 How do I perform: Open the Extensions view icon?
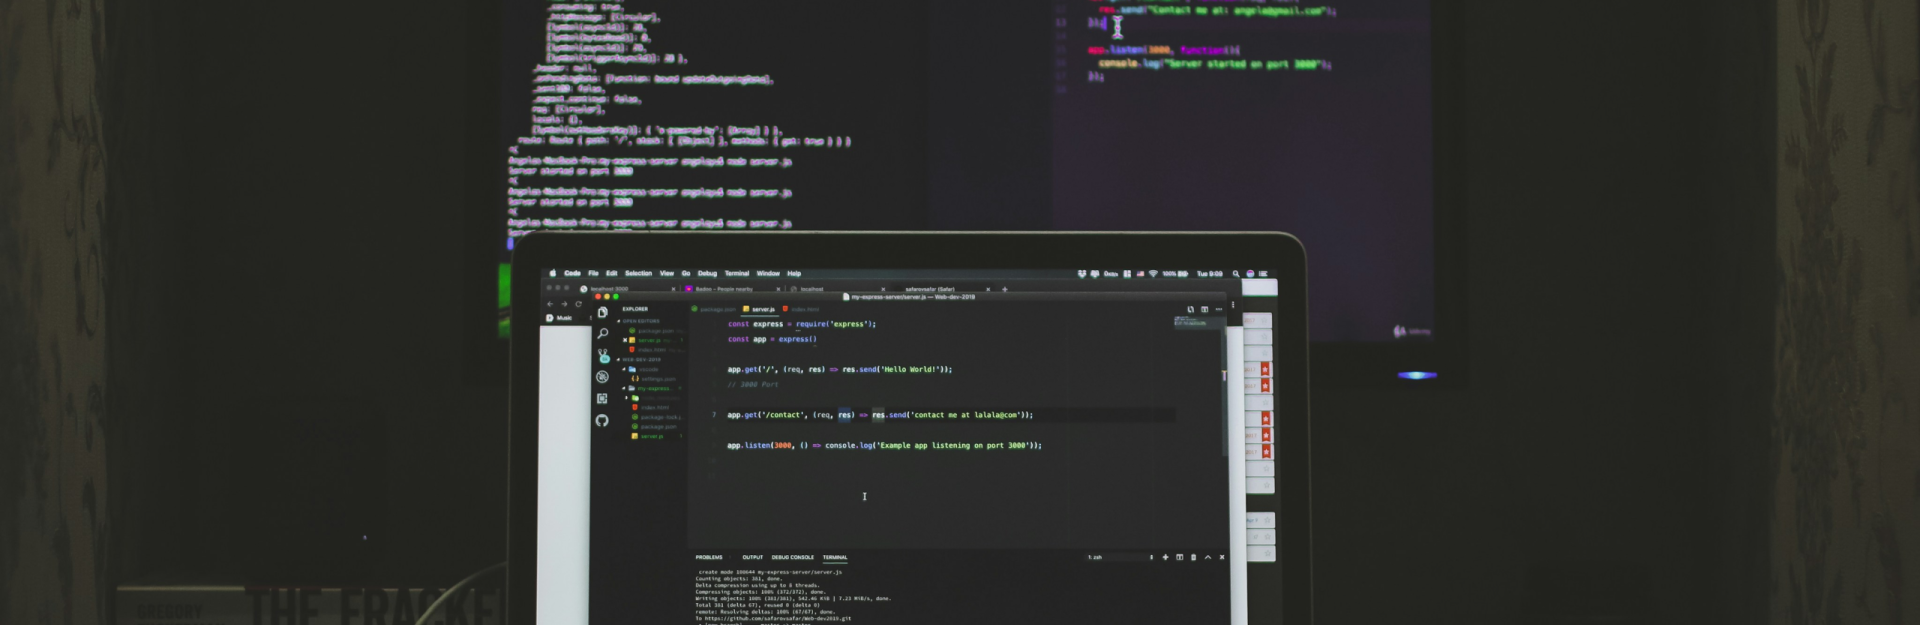[602, 399]
